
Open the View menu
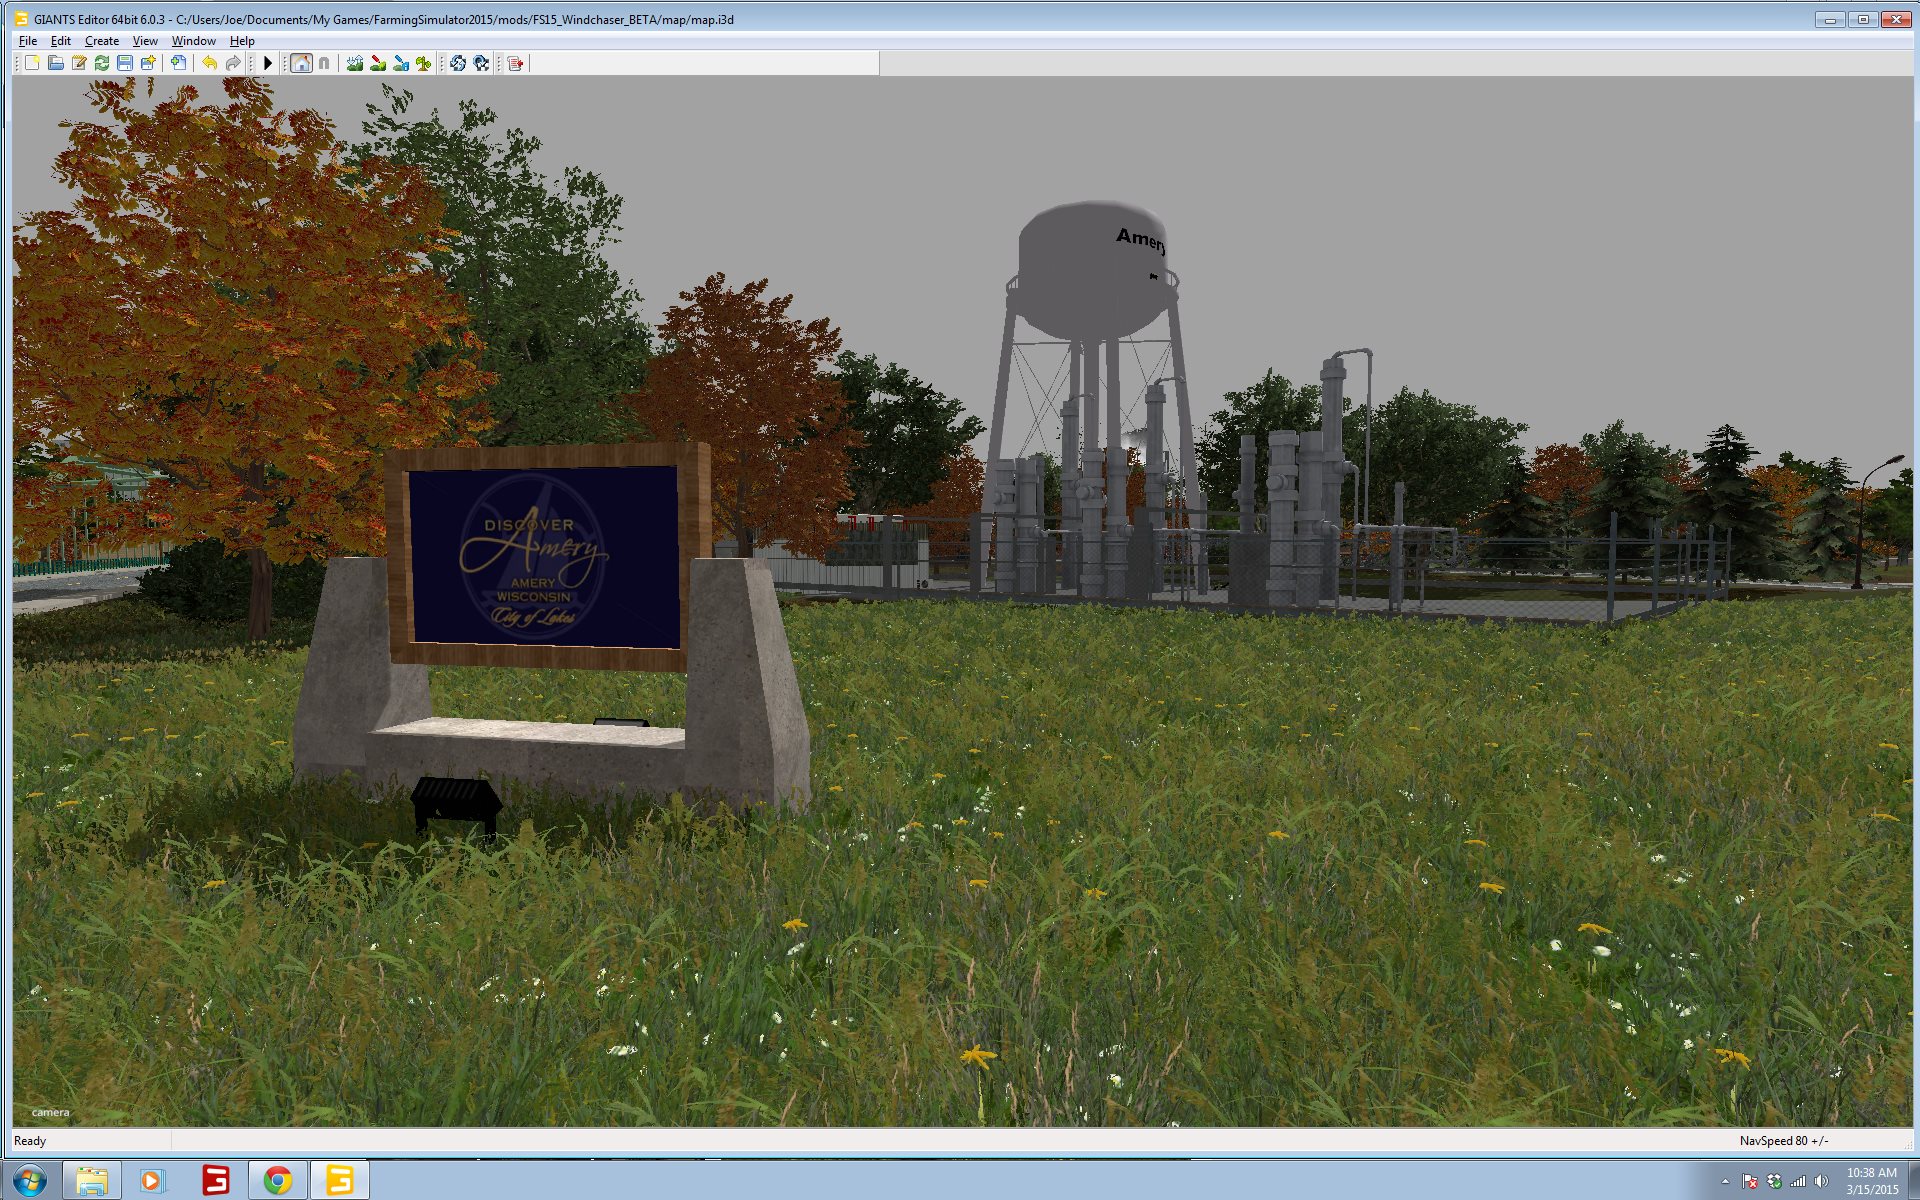[x=145, y=41]
